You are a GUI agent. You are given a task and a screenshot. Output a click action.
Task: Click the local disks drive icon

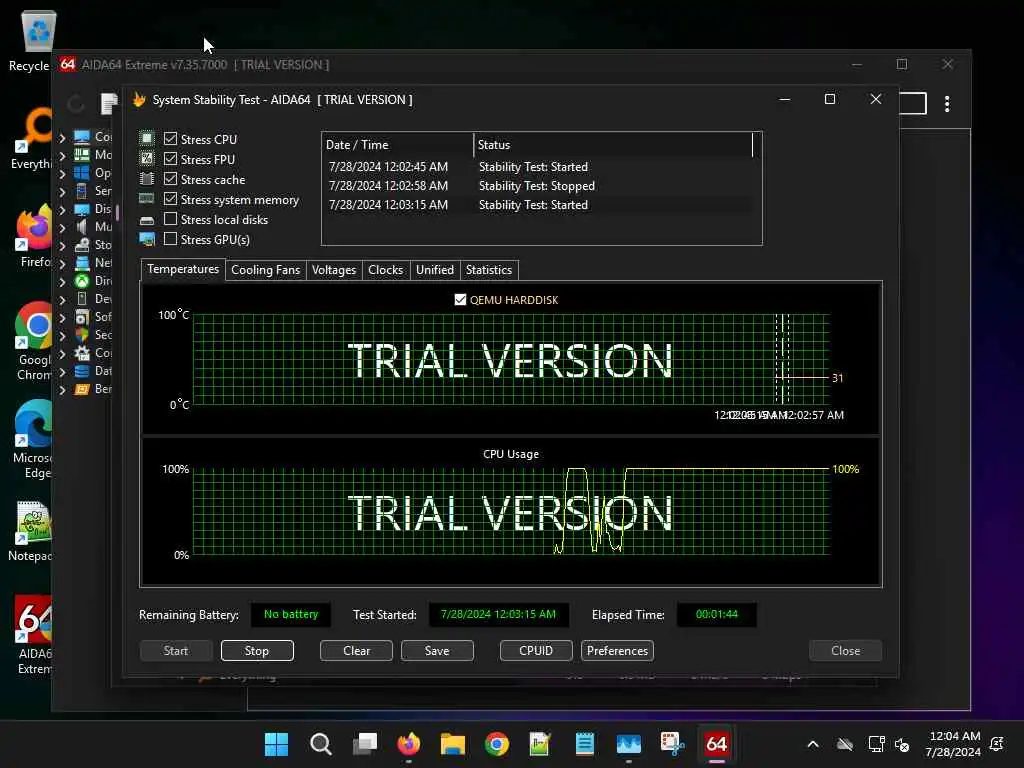click(147, 220)
